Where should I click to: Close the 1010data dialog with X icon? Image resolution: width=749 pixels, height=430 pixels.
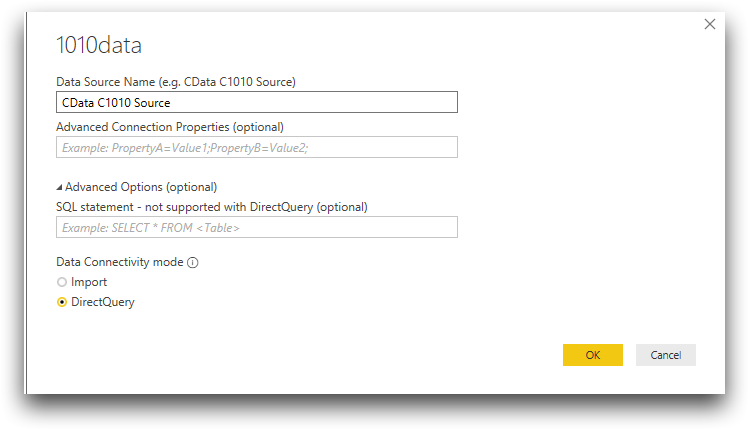click(x=709, y=24)
